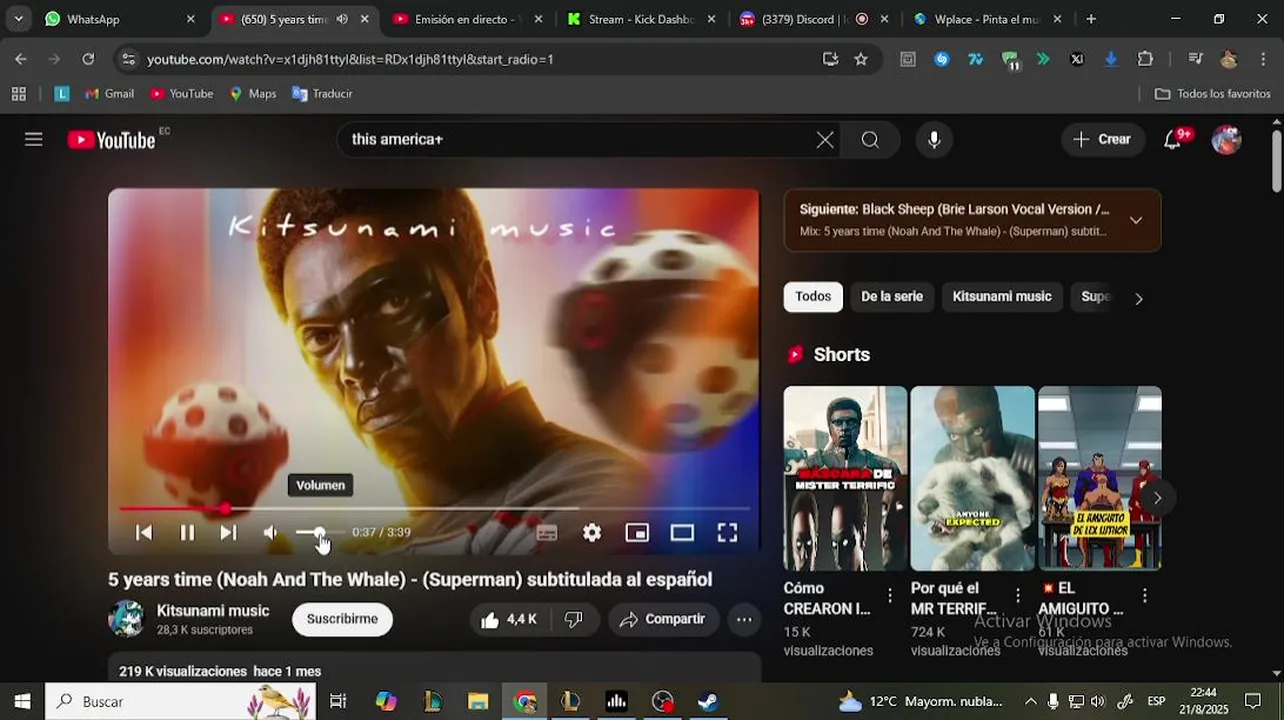Select the De la serie chip
The width and height of the screenshot is (1284, 720).
tap(892, 297)
